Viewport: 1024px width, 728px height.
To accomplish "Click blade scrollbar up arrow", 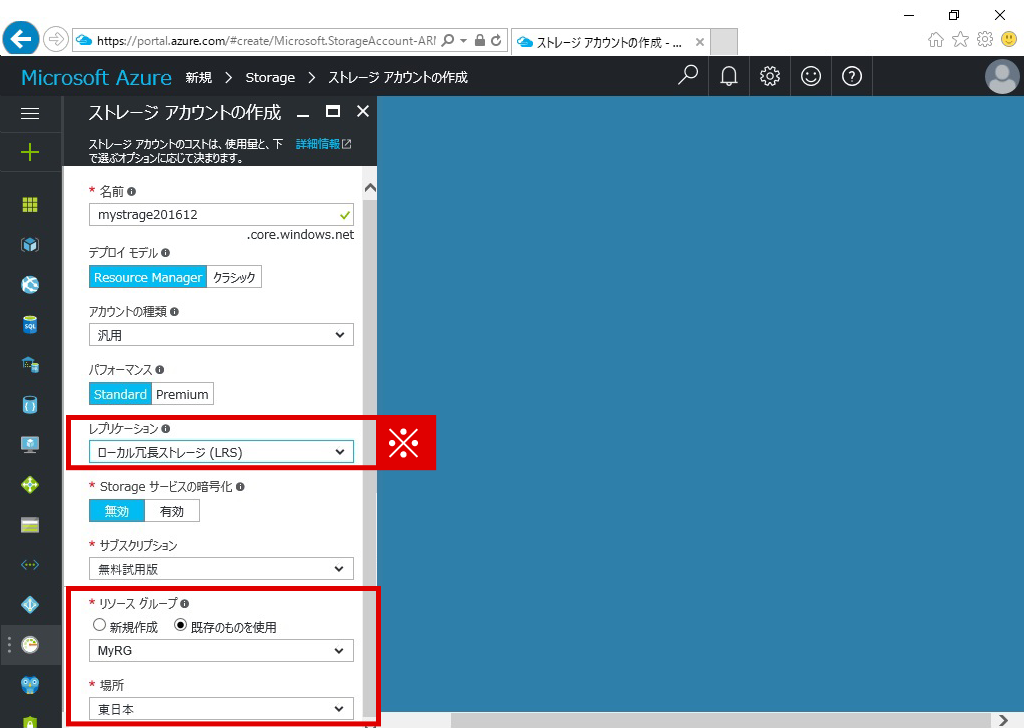I will [370, 189].
